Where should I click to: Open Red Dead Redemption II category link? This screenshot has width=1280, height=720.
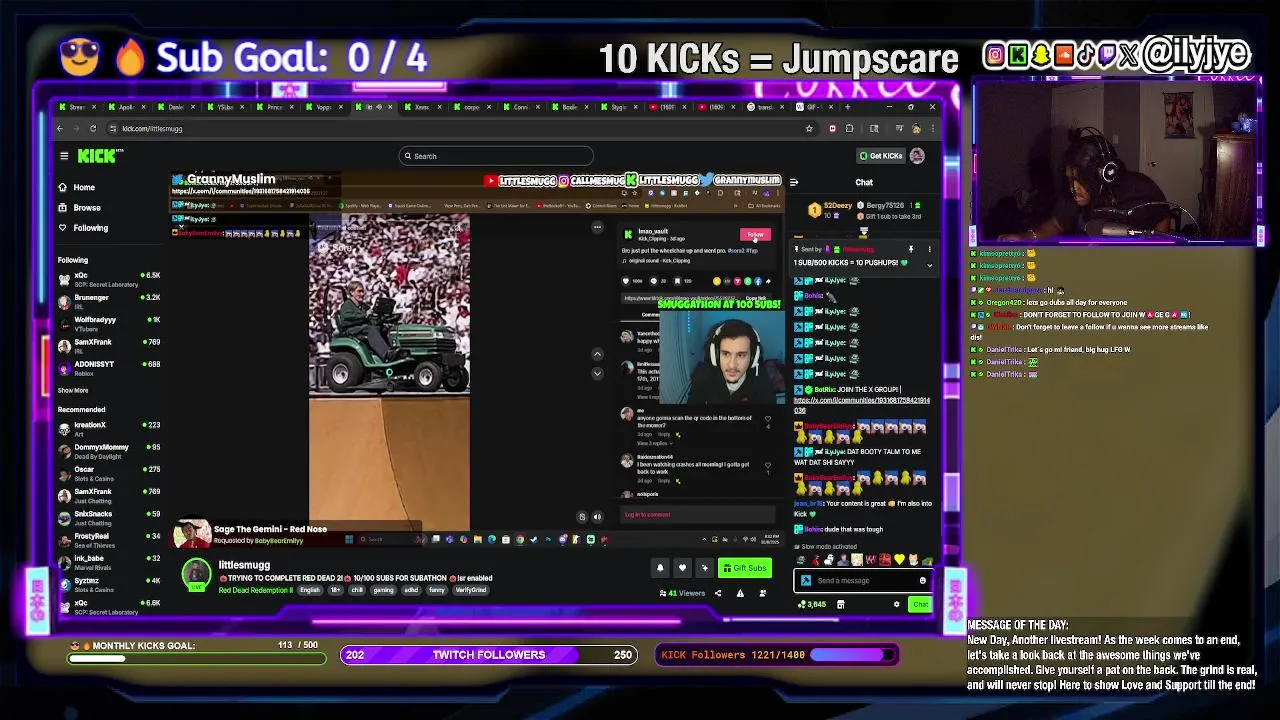pos(256,590)
